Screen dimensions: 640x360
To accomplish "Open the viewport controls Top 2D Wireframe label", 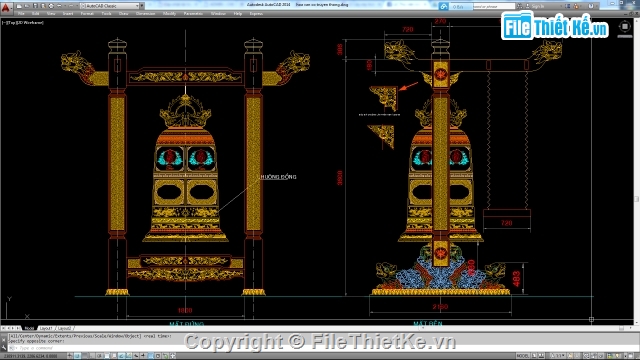I will pos(23,22).
